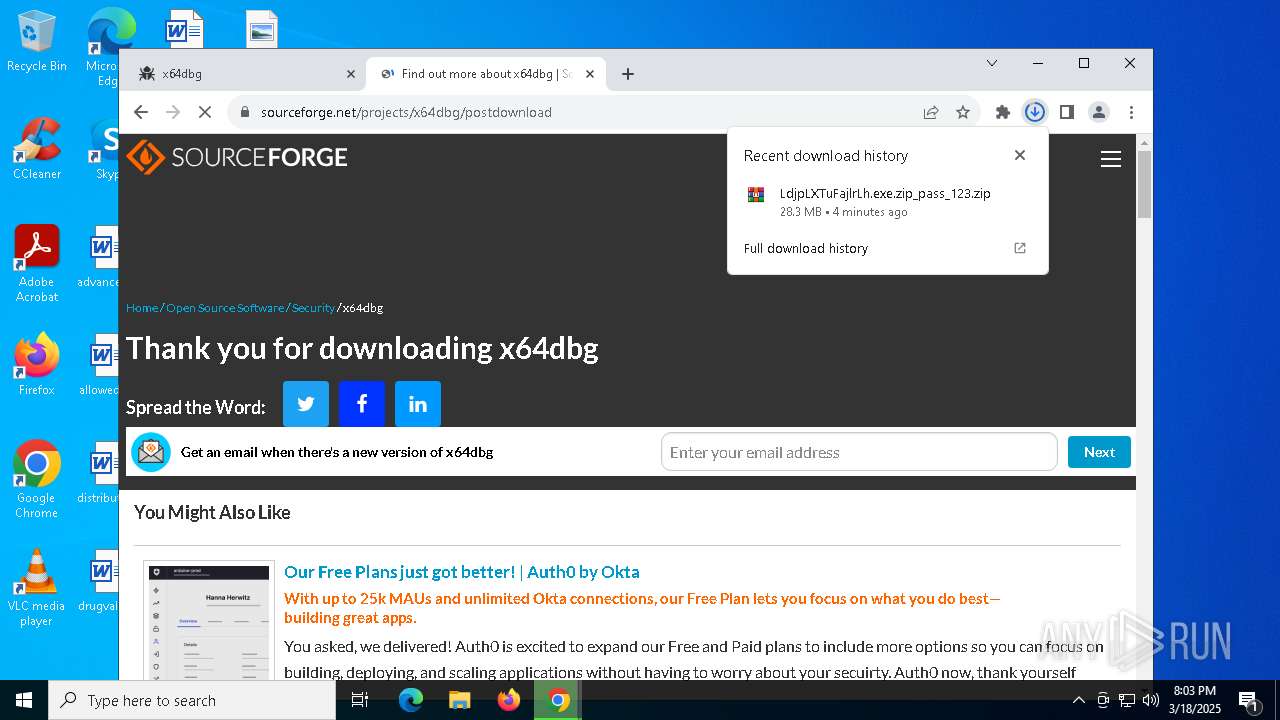Screen dimensions: 1280x720
Task: Open Chrome three-dot menu
Action: [x=1131, y=112]
